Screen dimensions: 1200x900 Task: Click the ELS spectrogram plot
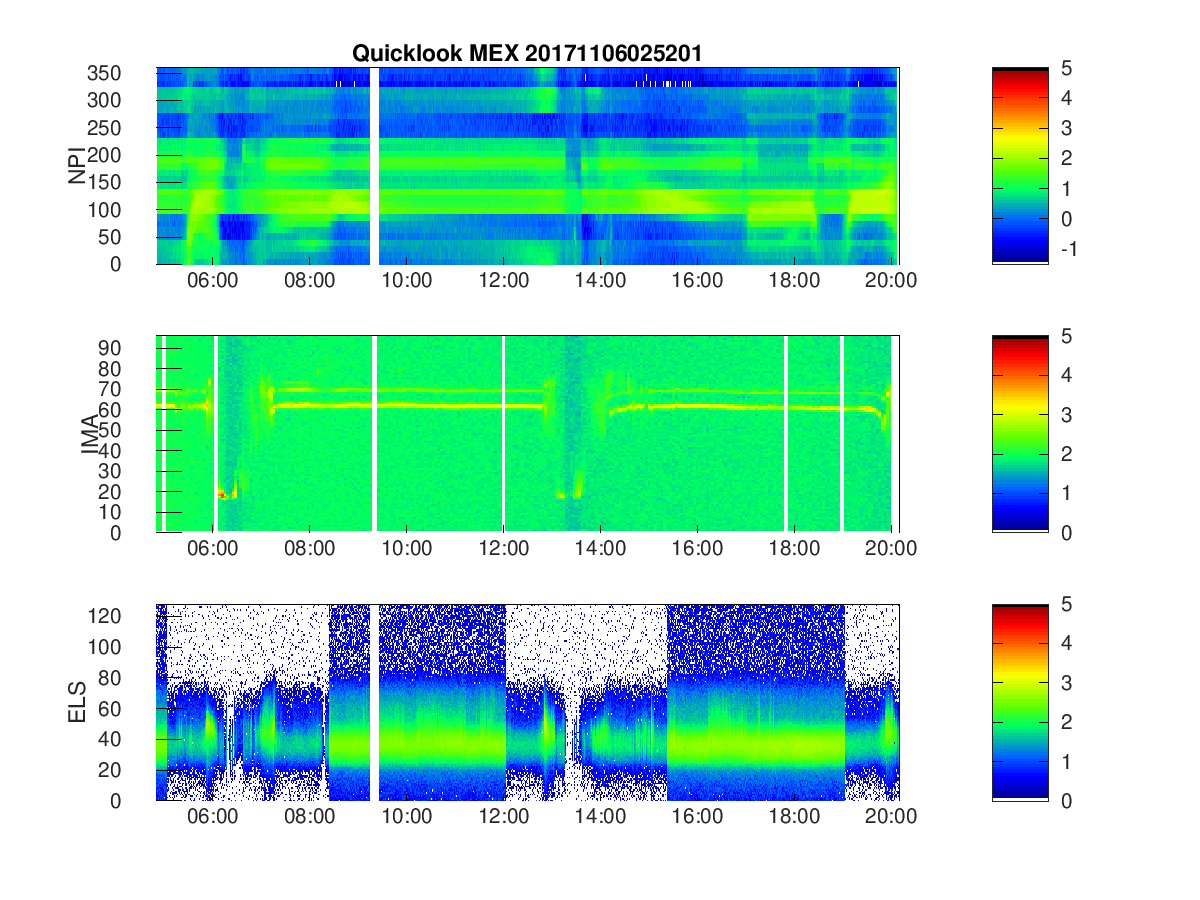528,702
